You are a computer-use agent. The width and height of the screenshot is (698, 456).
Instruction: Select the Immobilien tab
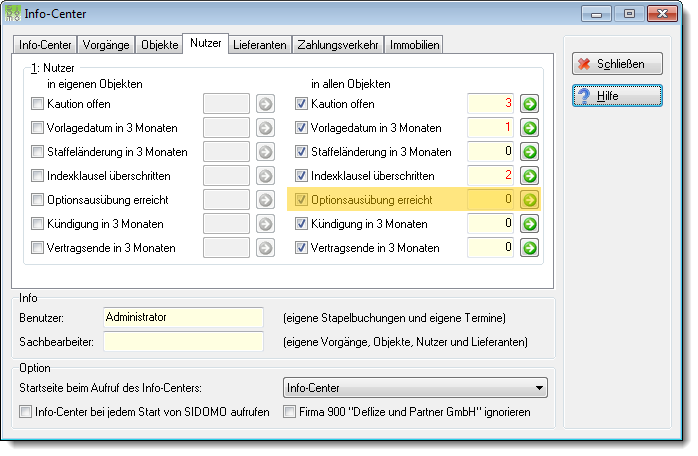(x=414, y=45)
